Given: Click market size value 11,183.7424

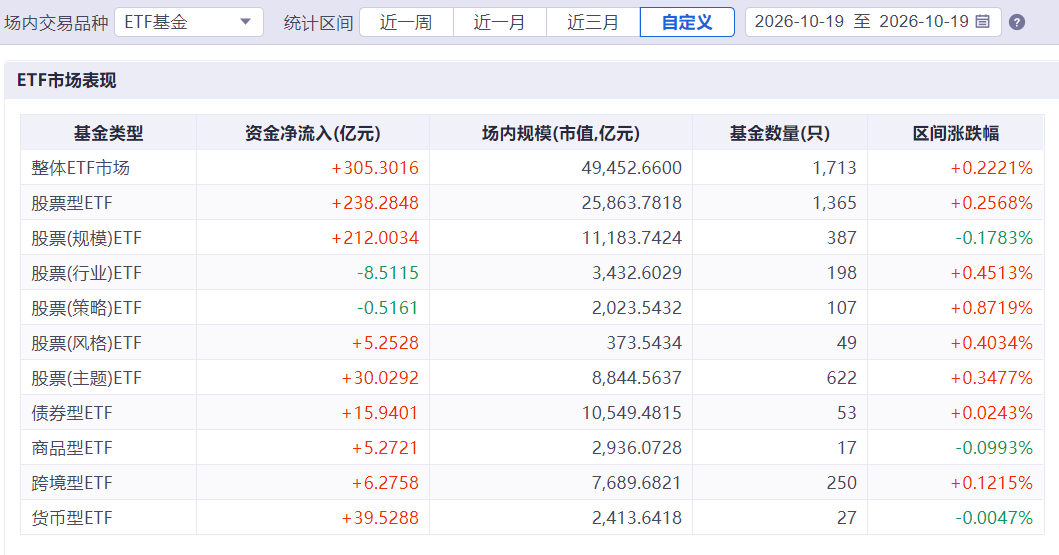Looking at the screenshot, I should coord(631,238).
